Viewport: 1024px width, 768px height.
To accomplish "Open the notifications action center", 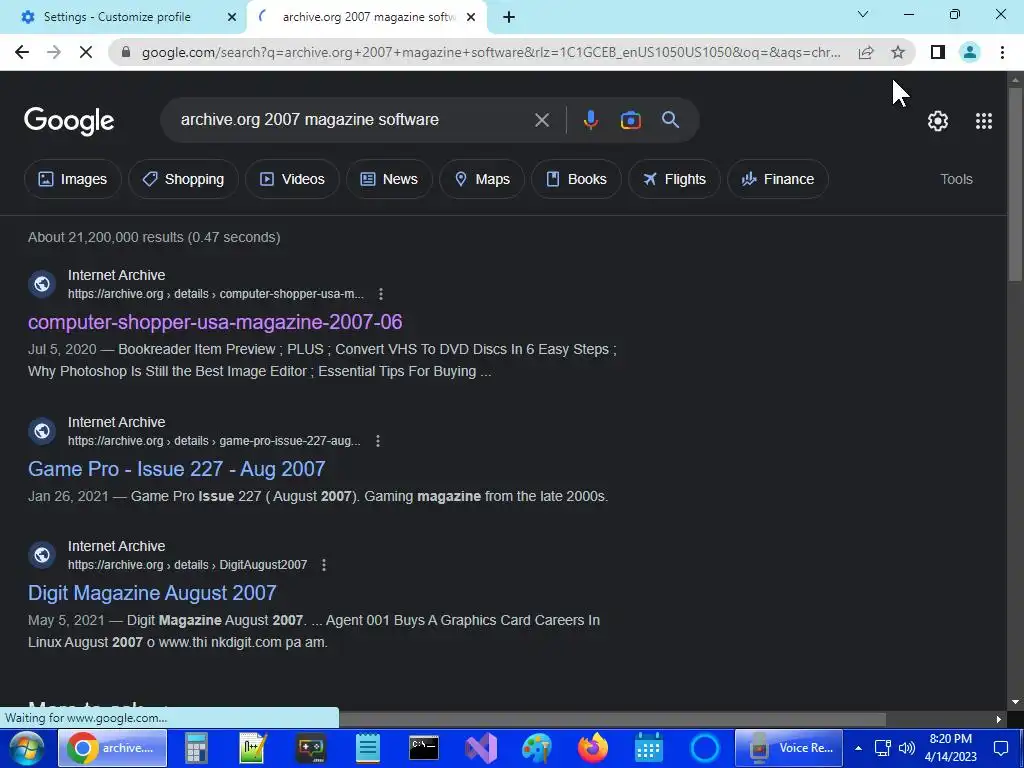I will coord(1001,748).
